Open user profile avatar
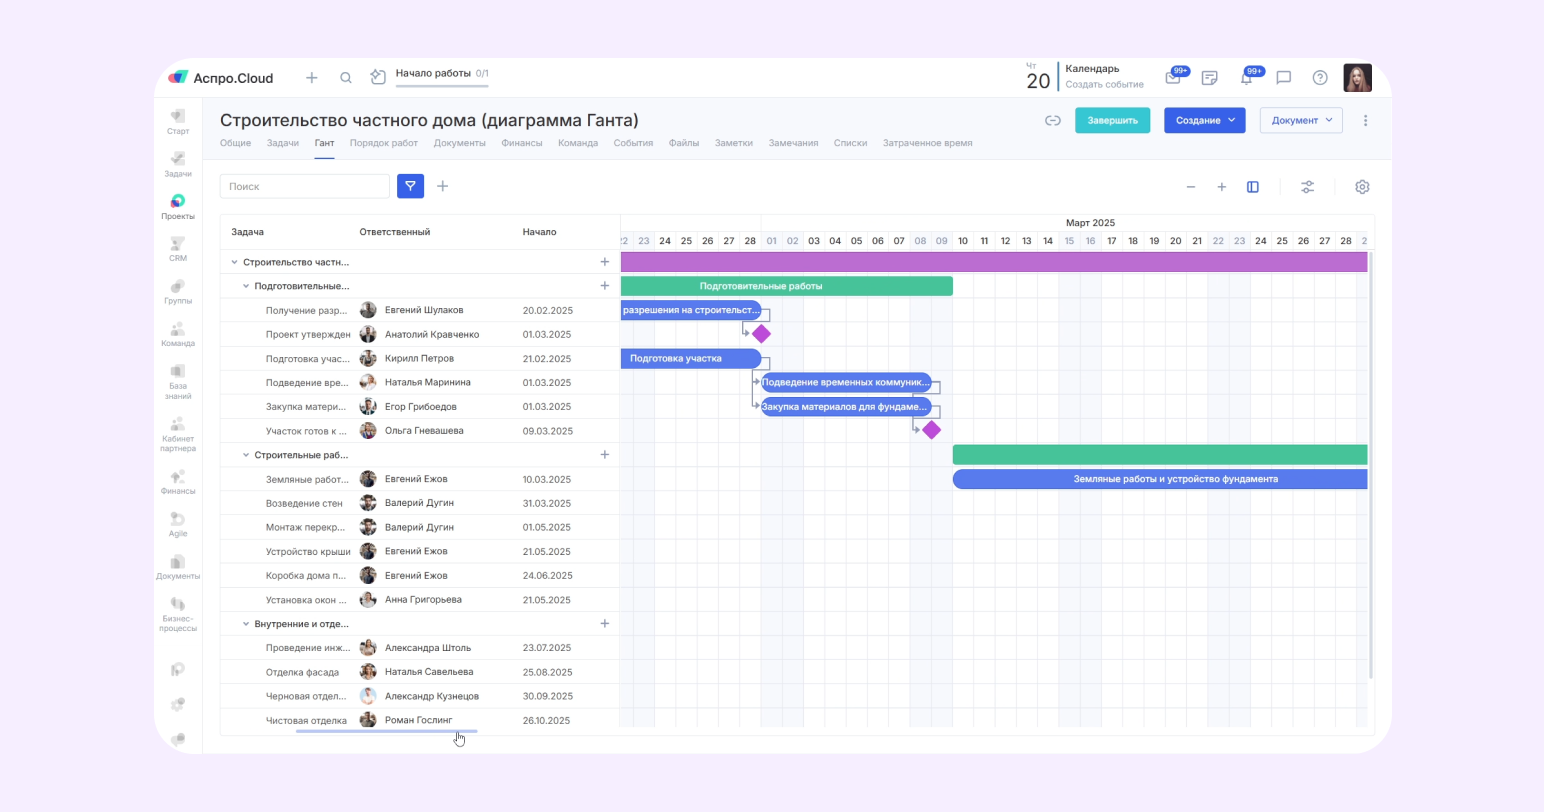1544x812 pixels. click(1357, 77)
